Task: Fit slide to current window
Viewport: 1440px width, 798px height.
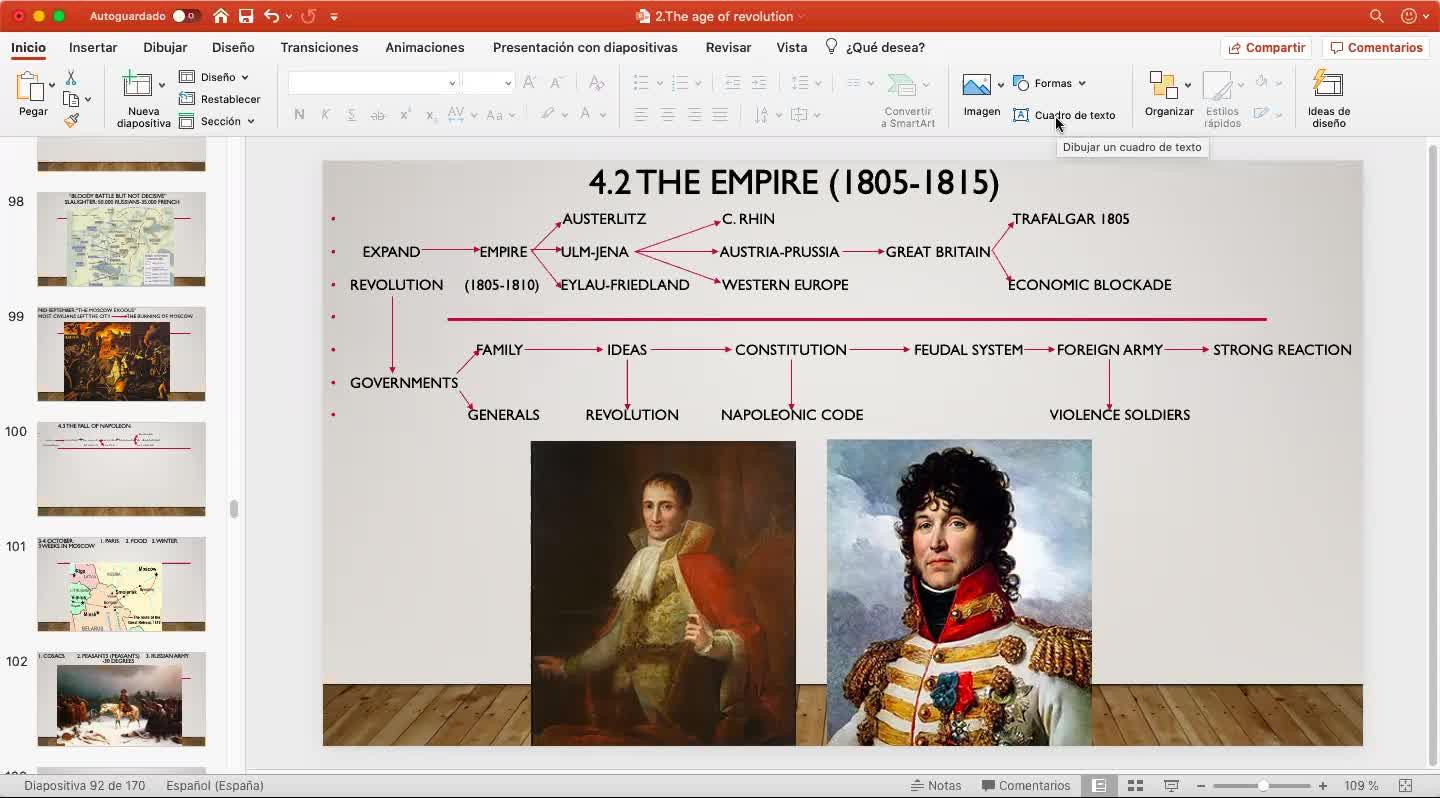Action: click(1405, 786)
